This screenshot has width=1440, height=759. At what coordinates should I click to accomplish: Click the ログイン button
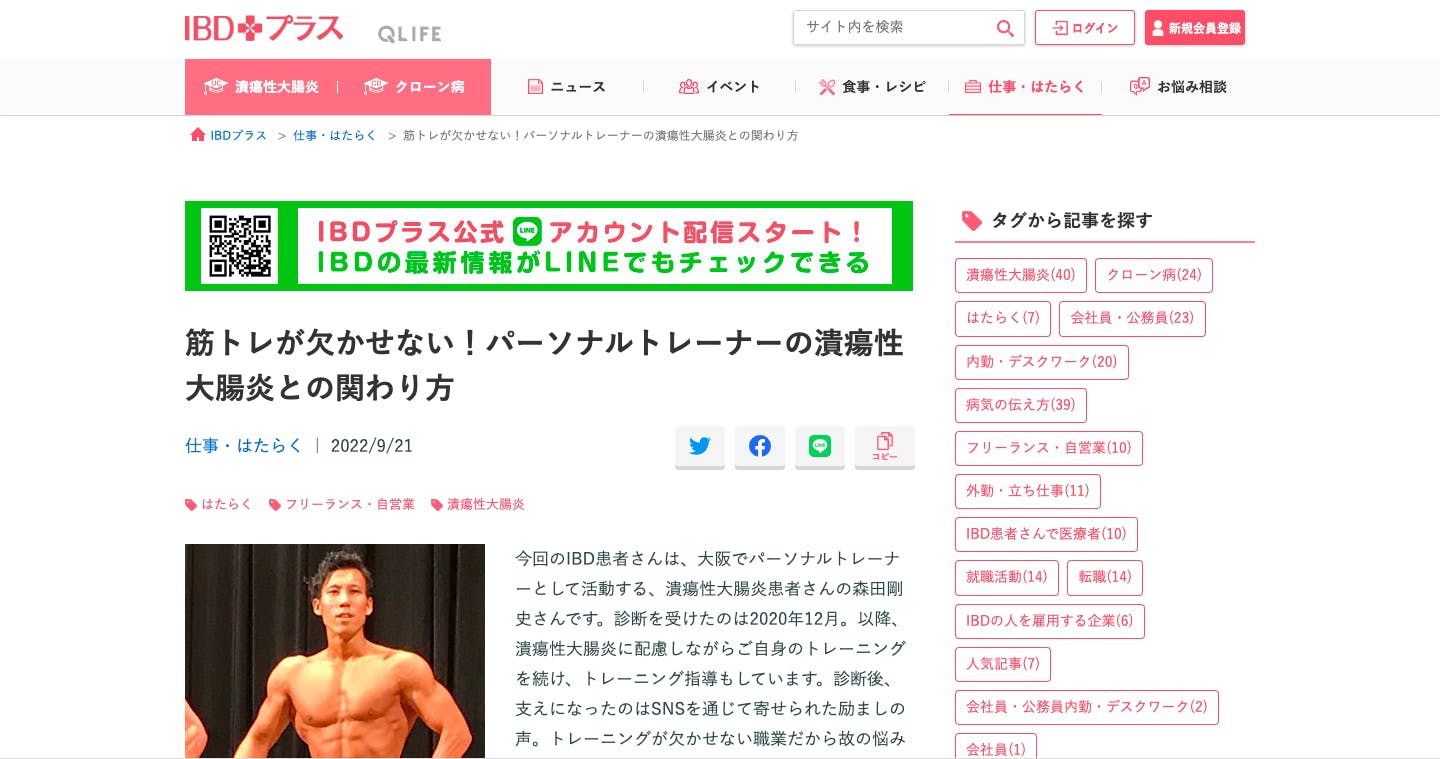click(x=1085, y=28)
